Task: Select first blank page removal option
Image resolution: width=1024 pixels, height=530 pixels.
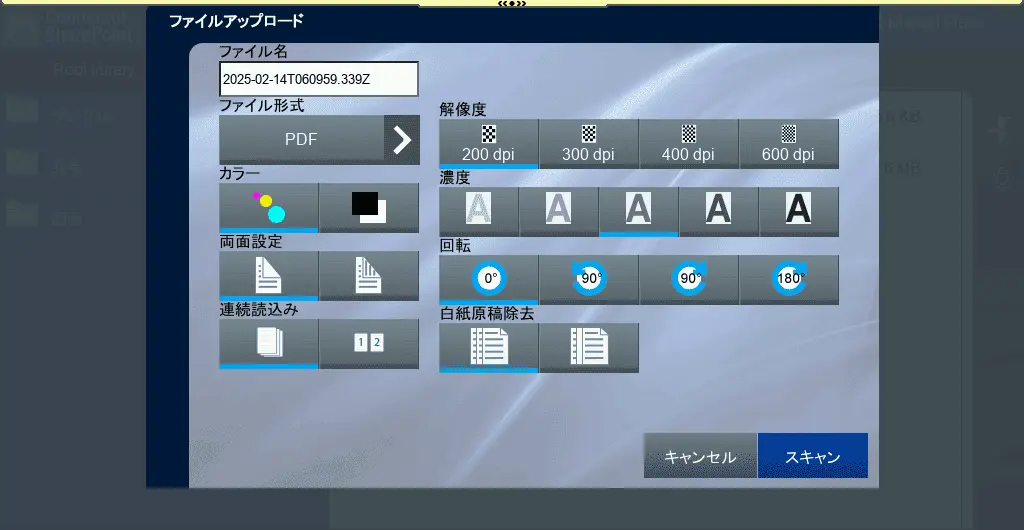Action: (x=489, y=347)
